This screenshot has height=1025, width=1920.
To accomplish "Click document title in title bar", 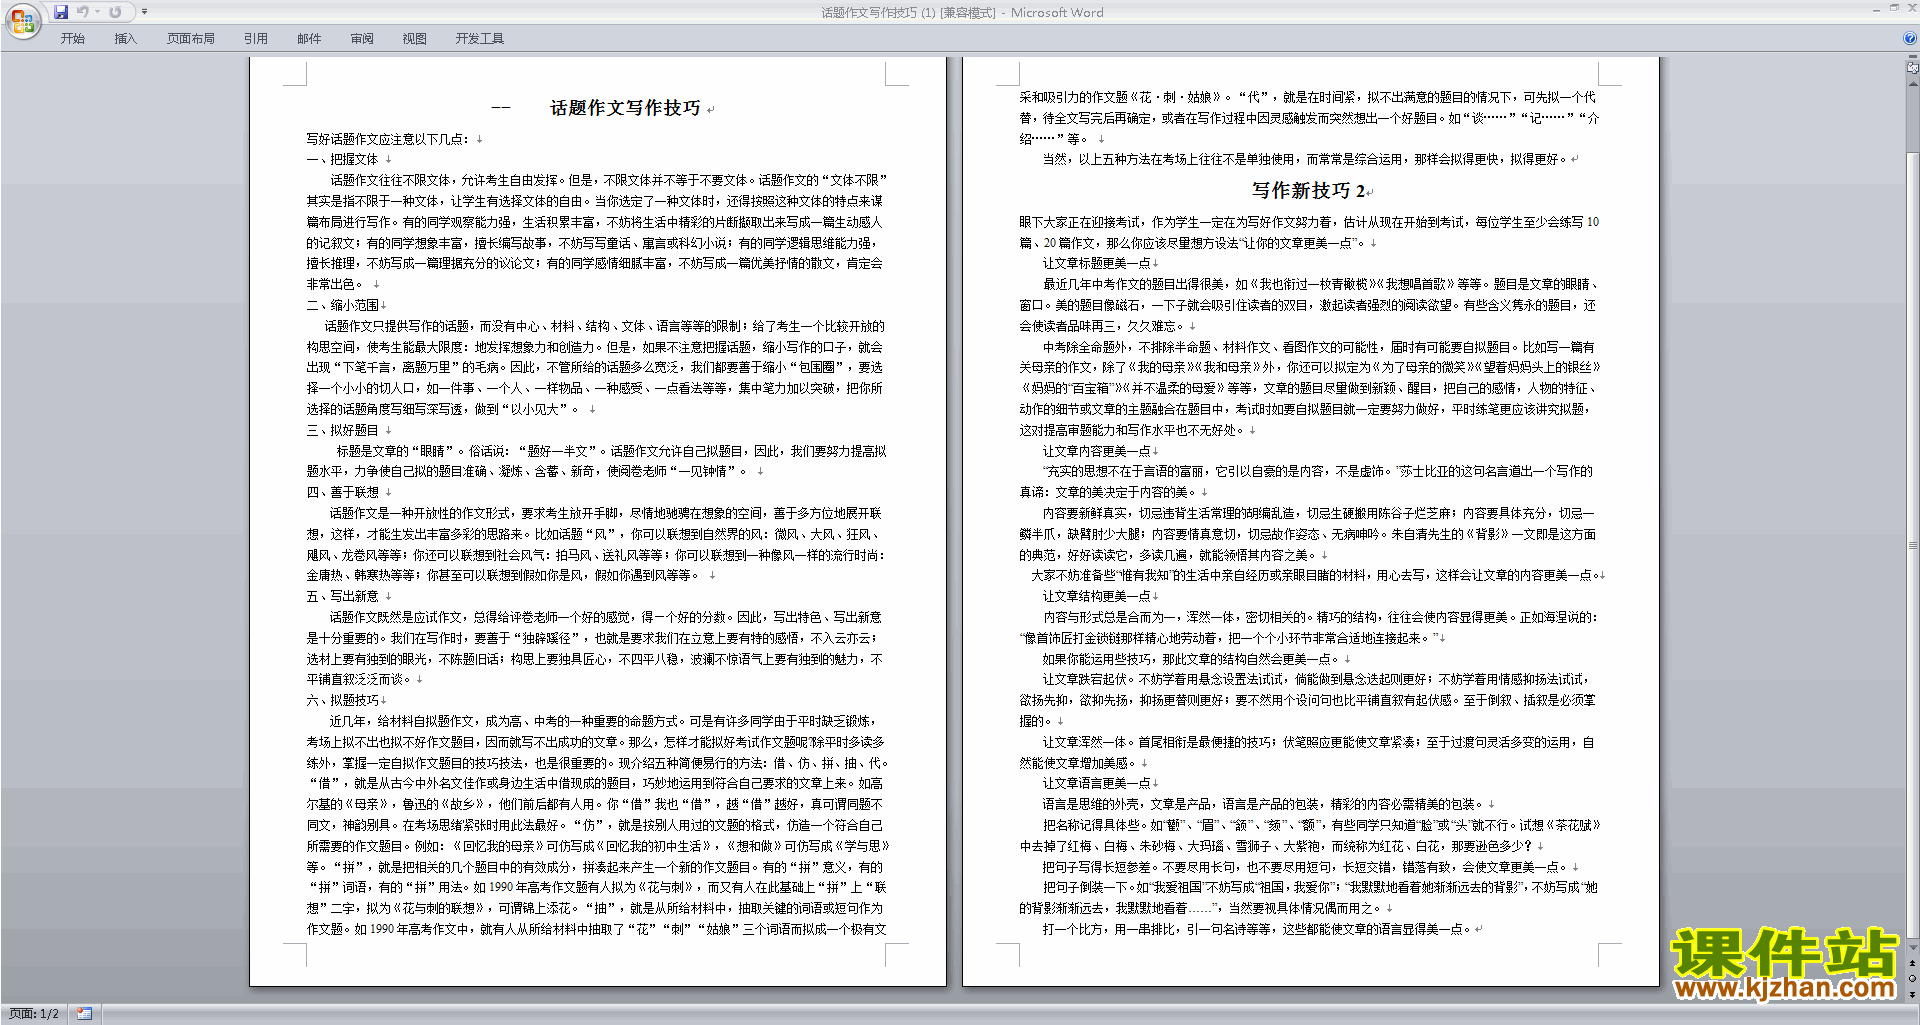I will click(962, 12).
